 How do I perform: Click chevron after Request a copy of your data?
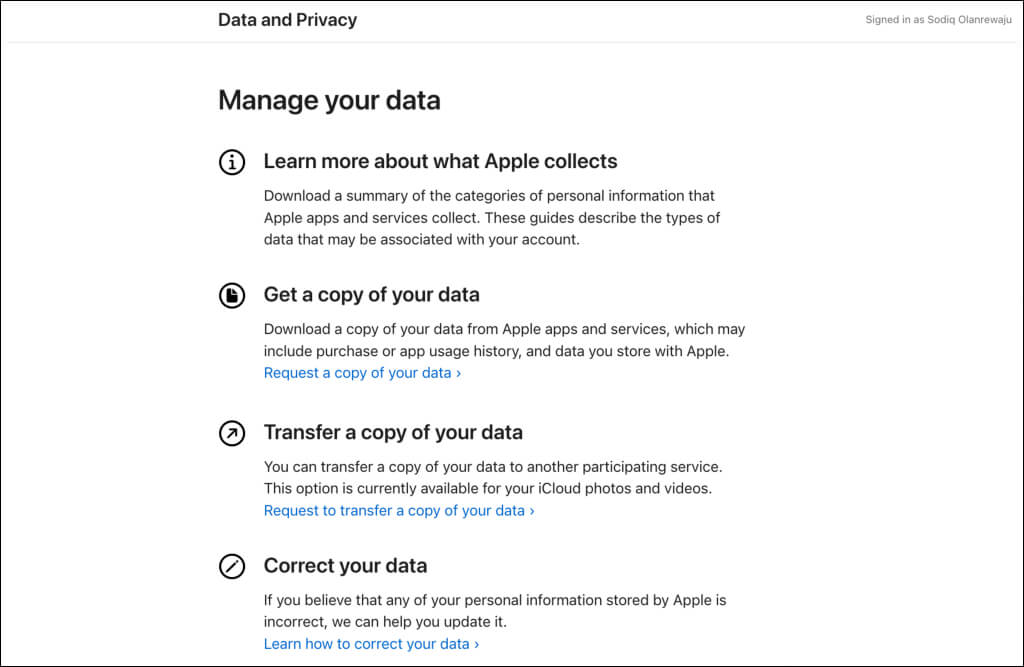(x=458, y=374)
